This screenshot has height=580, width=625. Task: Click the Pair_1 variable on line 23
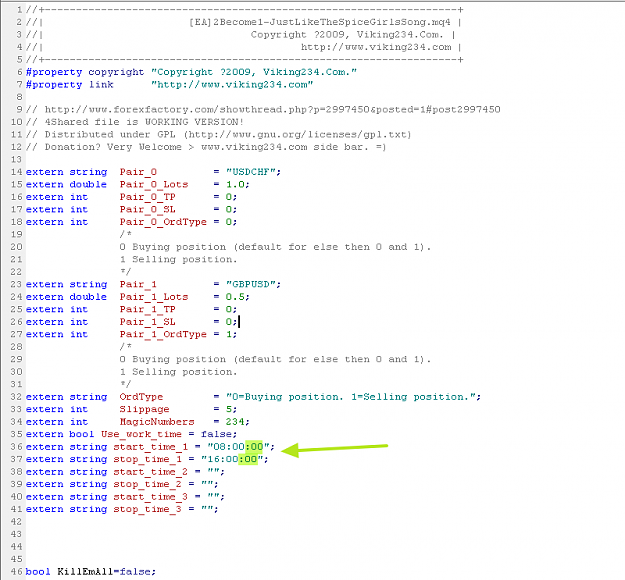pos(138,284)
